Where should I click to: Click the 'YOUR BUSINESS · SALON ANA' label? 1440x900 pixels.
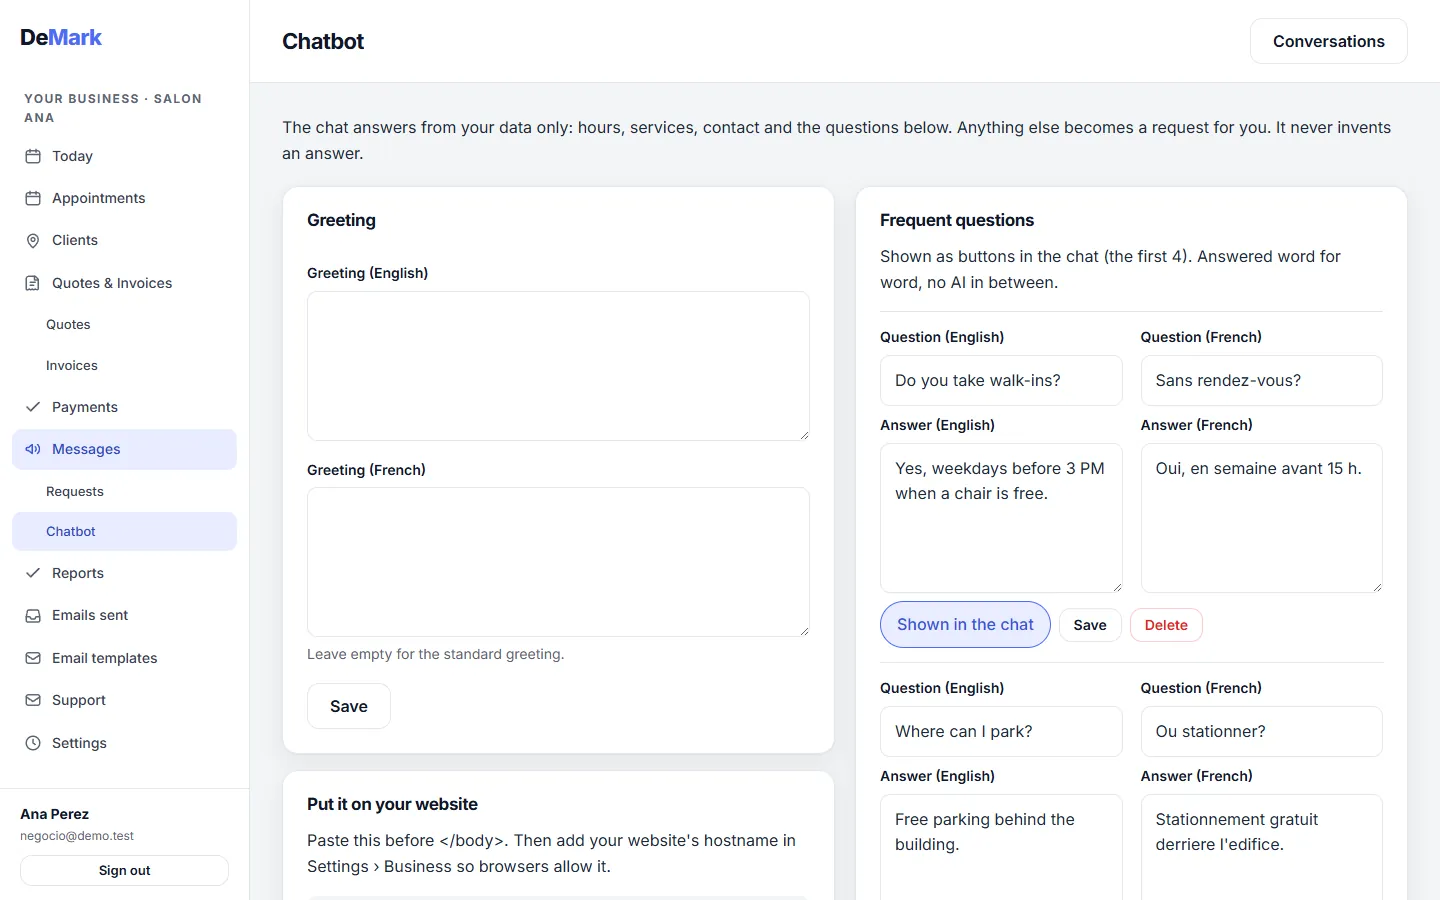pyautogui.click(x=113, y=108)
